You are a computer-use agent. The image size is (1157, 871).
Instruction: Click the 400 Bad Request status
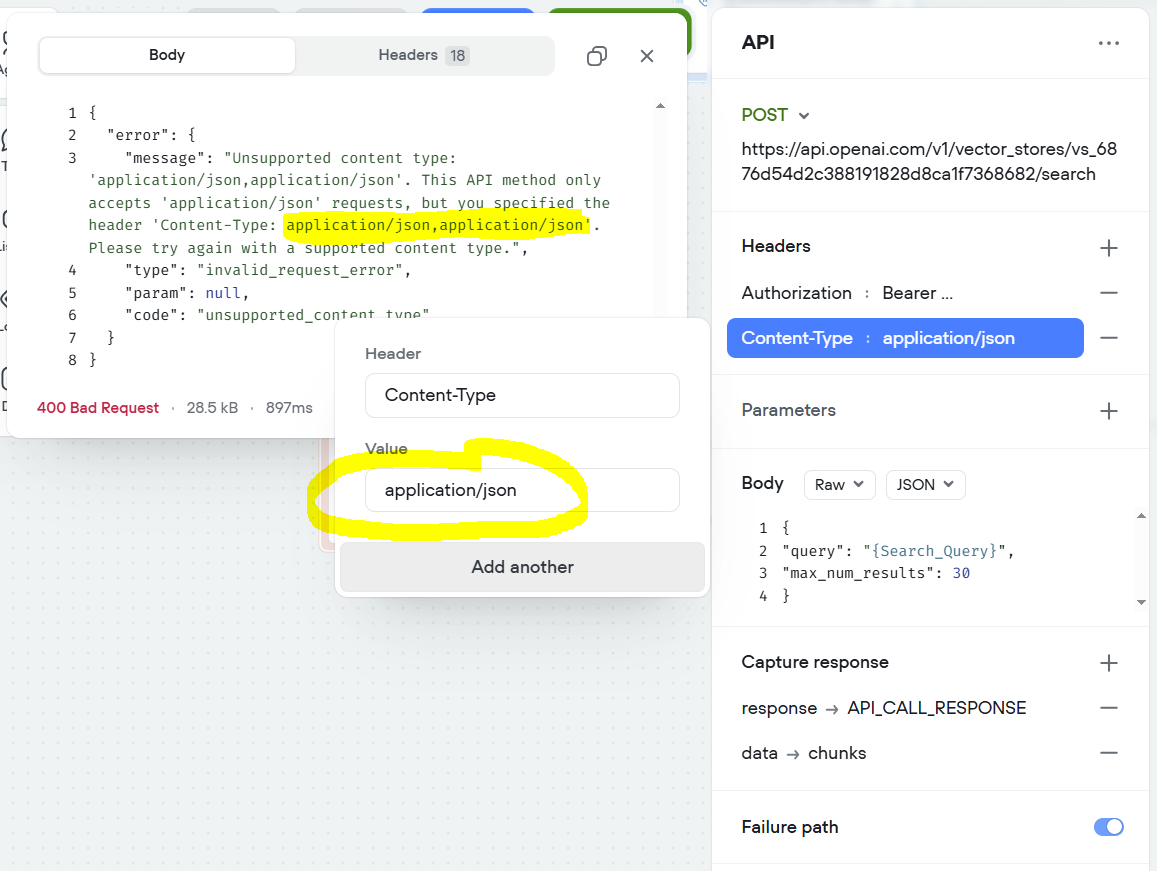(97, 408)
